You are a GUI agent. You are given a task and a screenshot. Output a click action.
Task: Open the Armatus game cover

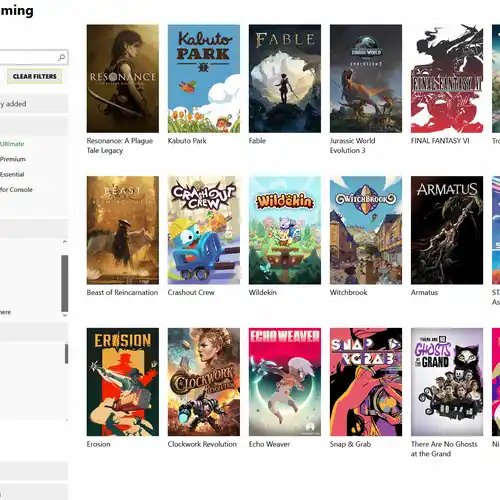point(447,230)
